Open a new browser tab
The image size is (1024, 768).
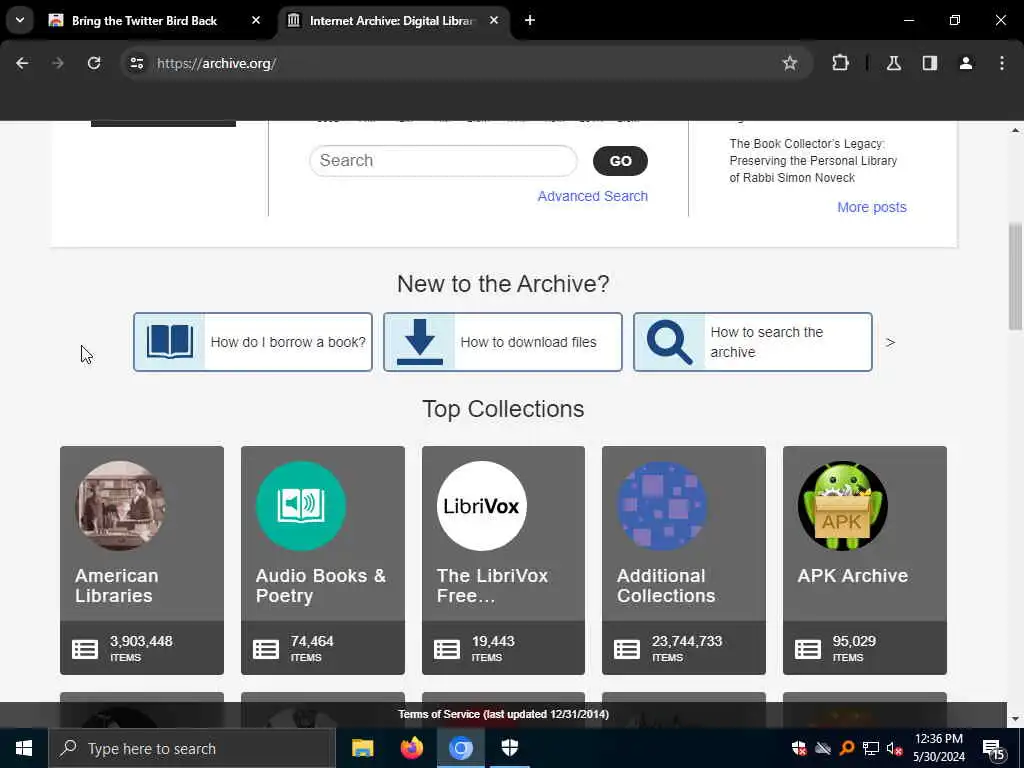click(530, 20)
